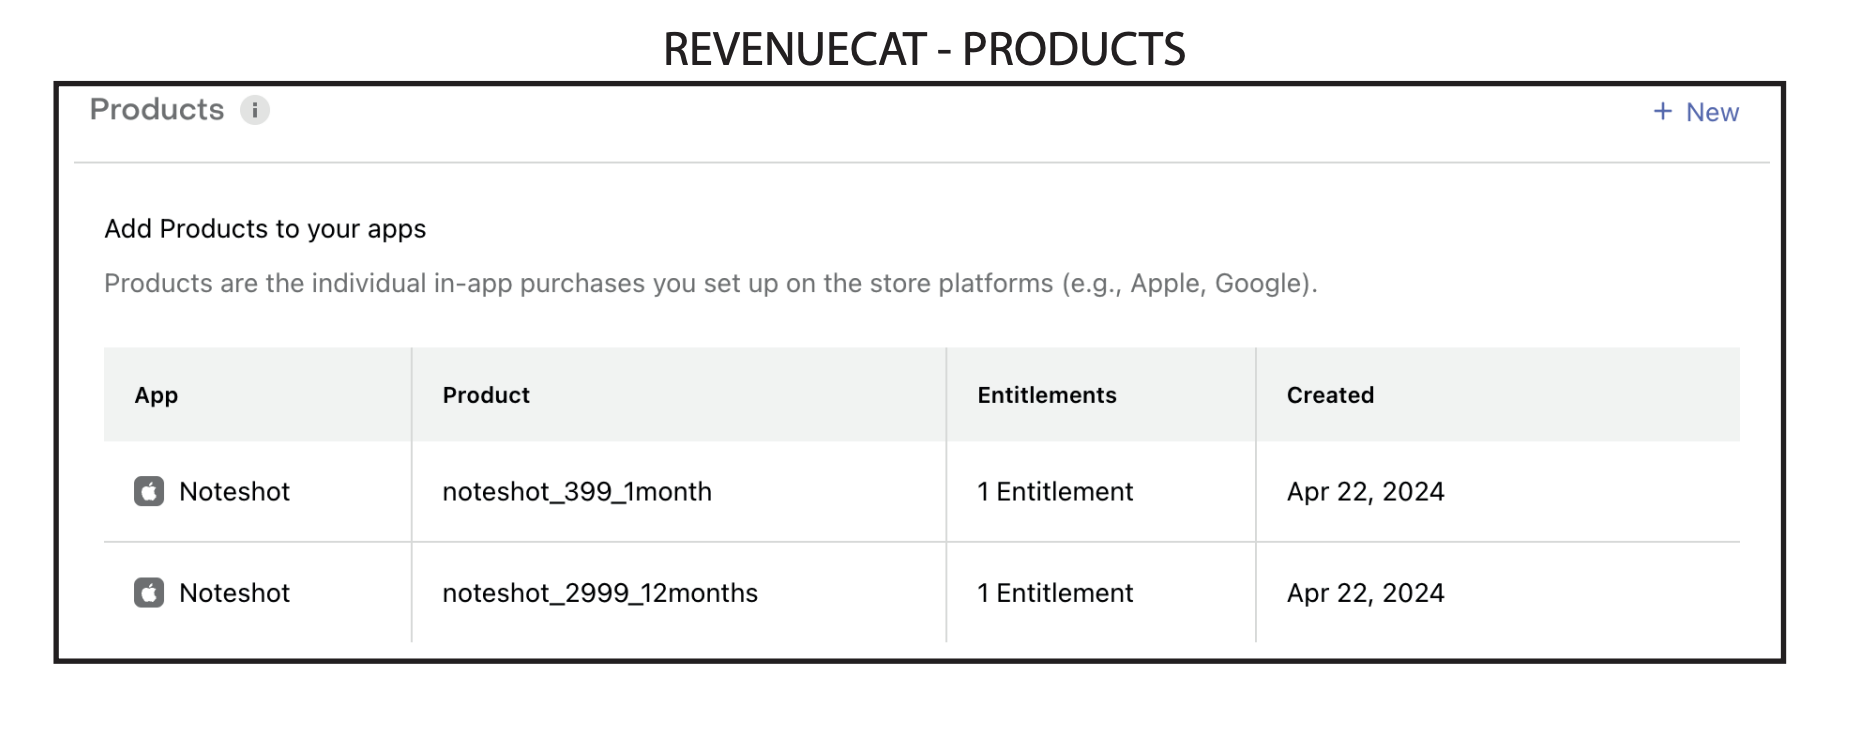Screen dimensions: 1858x734
Task: Click Apple icon in noteshot_2999_12months row
Action: (149, 593)
